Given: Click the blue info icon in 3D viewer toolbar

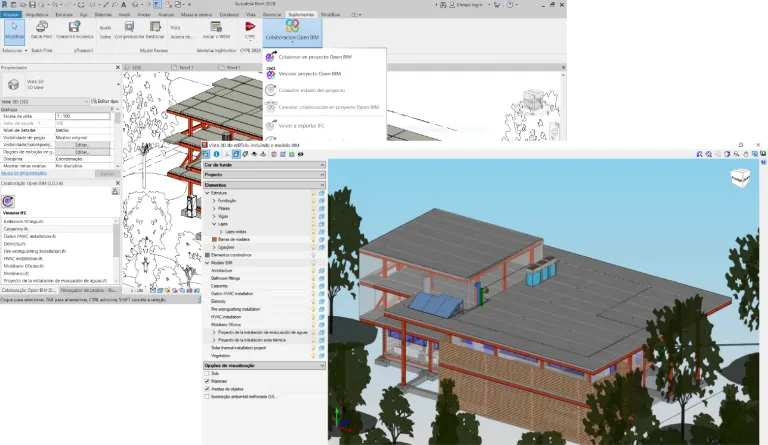Looking at the screenshot, I should click(x=216, y=154).
